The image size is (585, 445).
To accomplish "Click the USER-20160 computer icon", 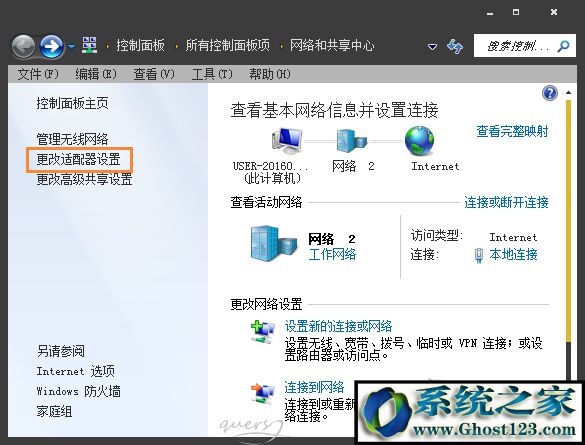I will [x=287, y=141].
